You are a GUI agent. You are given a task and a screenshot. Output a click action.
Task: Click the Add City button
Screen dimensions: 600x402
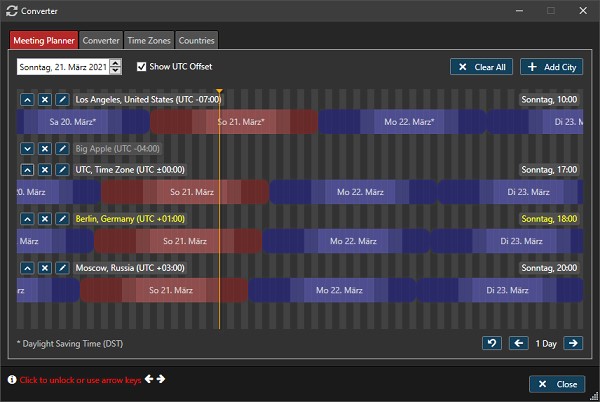[550, 67]
